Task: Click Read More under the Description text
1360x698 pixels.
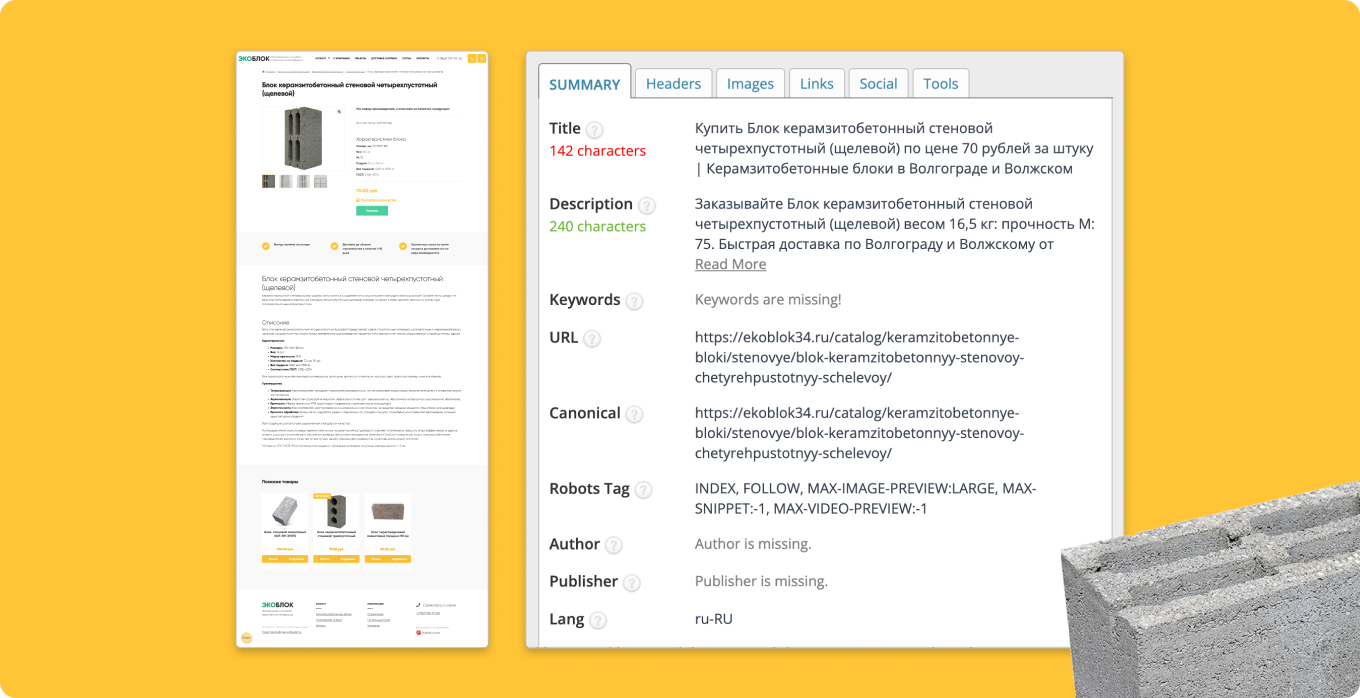Action: click(x=730, y=264)
